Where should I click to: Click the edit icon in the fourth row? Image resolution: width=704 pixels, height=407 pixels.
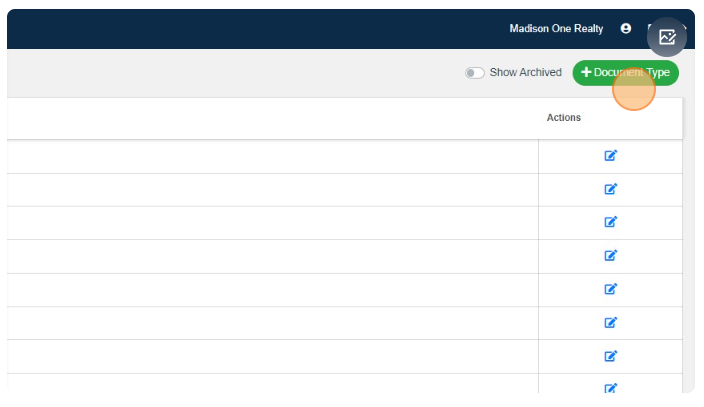[x=611, y=256]
